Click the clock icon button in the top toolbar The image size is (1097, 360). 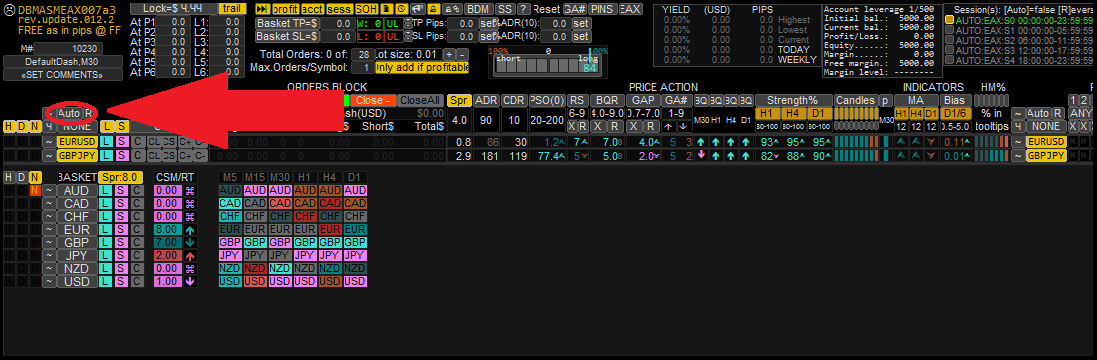[402, 9]
